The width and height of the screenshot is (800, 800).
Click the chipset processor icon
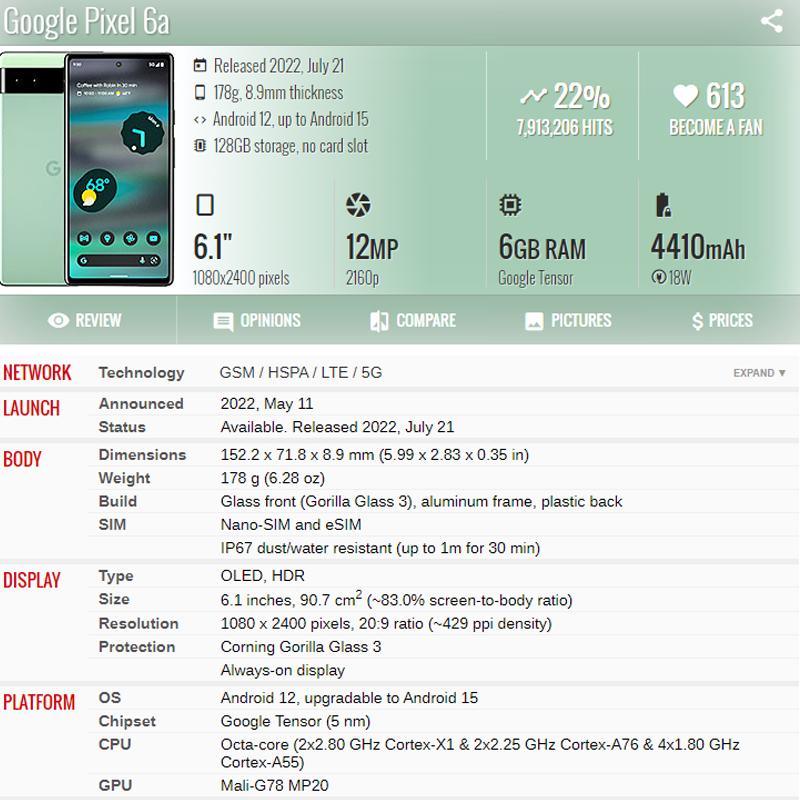click(510, 205)
